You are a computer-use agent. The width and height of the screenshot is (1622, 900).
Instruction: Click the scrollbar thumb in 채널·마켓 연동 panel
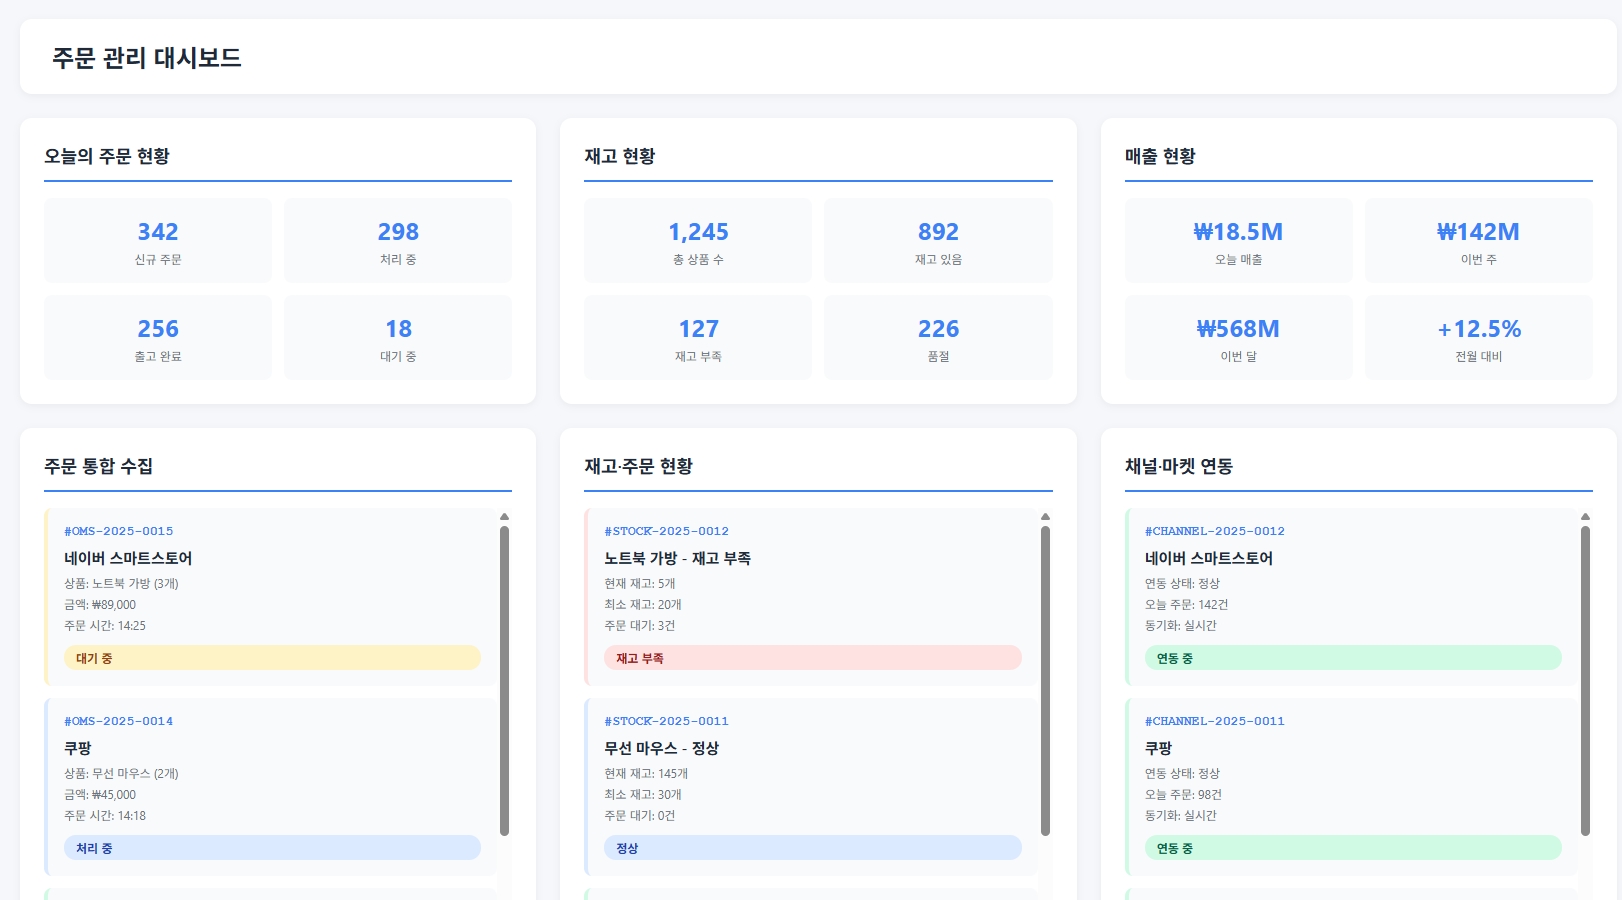(1585, 680)
